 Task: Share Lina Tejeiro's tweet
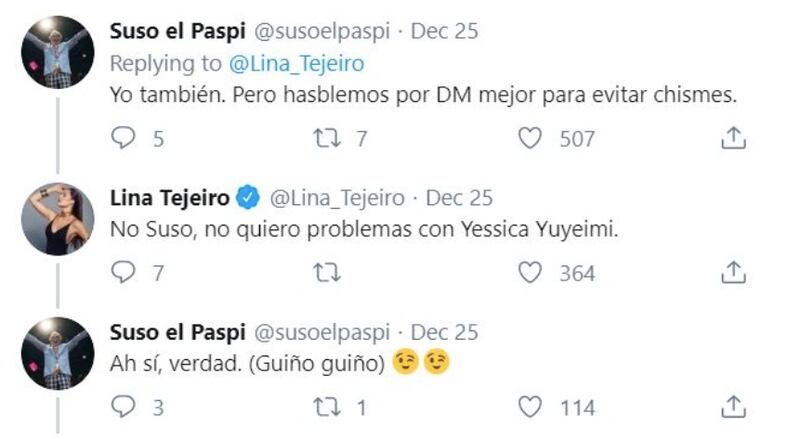coord(733,272)
